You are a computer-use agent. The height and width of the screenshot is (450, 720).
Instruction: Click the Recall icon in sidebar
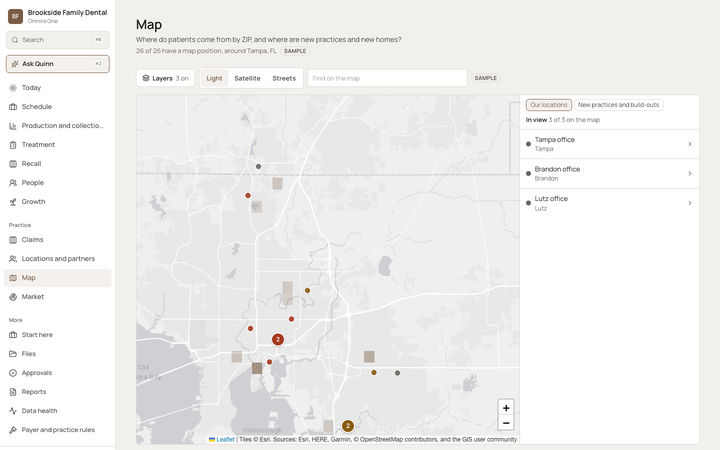click(x=13, y=163)
